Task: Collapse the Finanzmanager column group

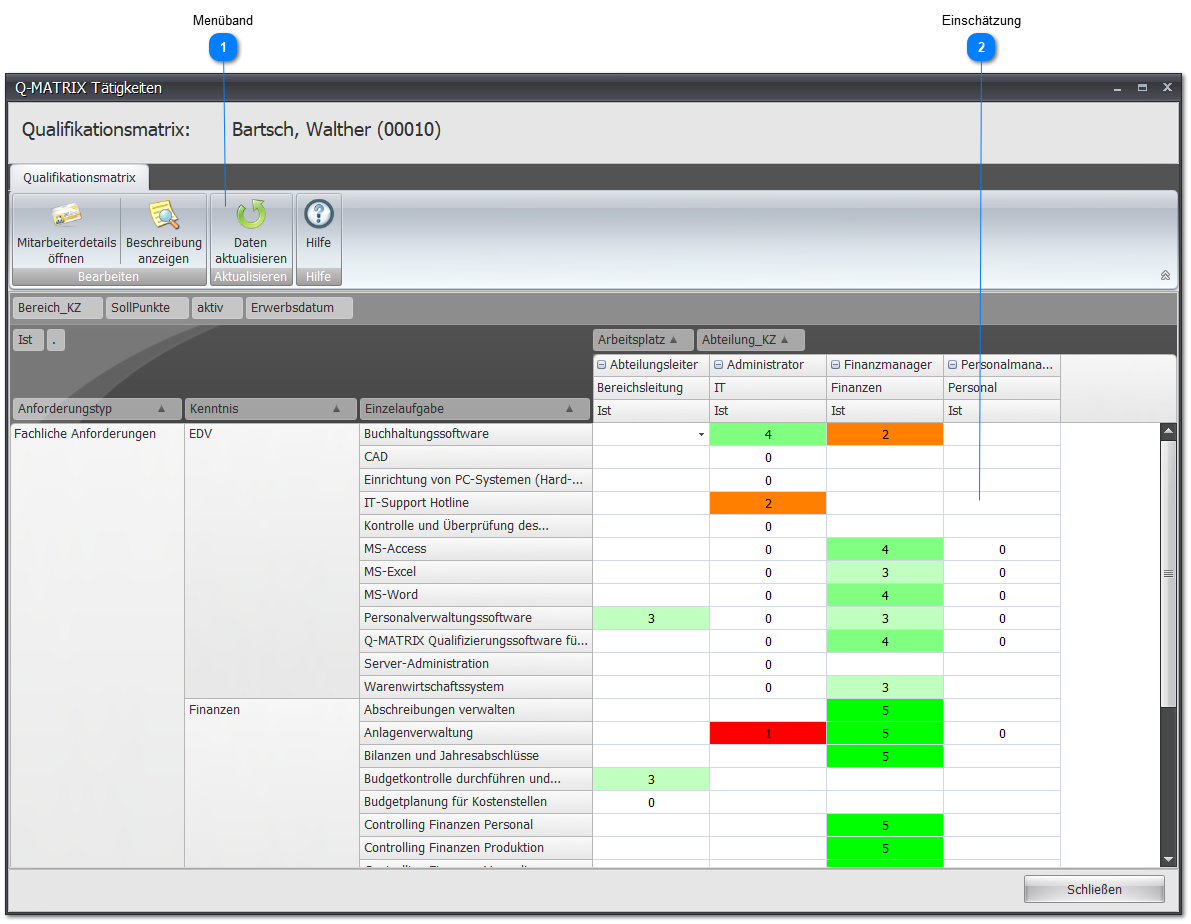Action: point(836,365)
